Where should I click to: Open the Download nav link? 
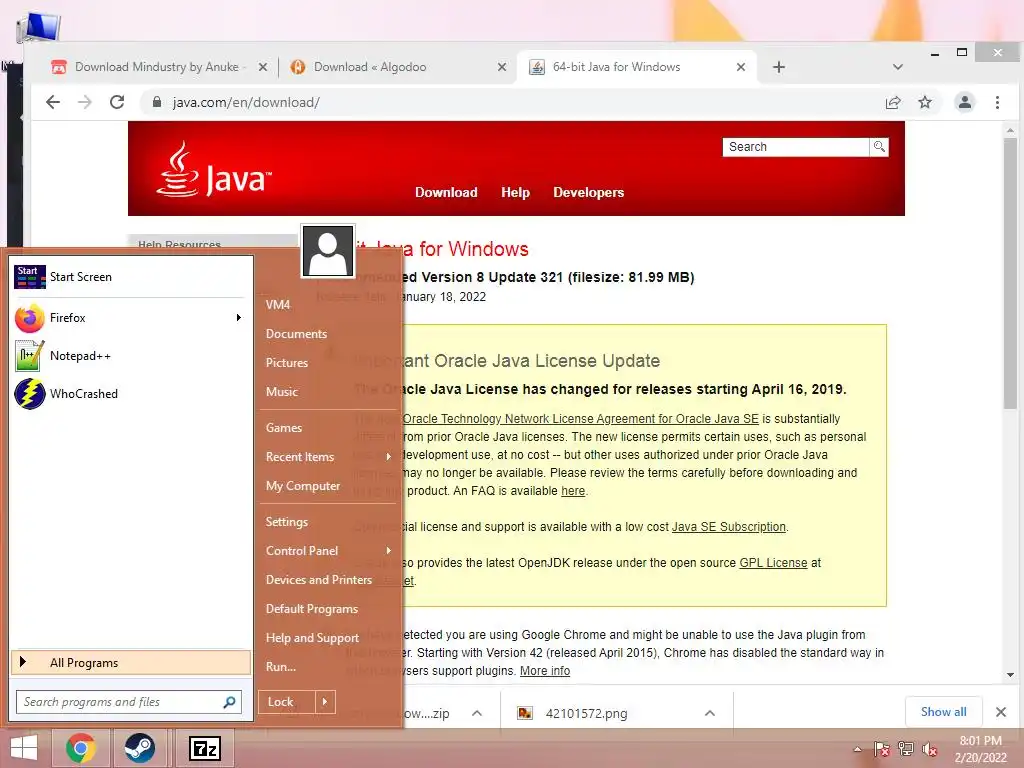446,192
